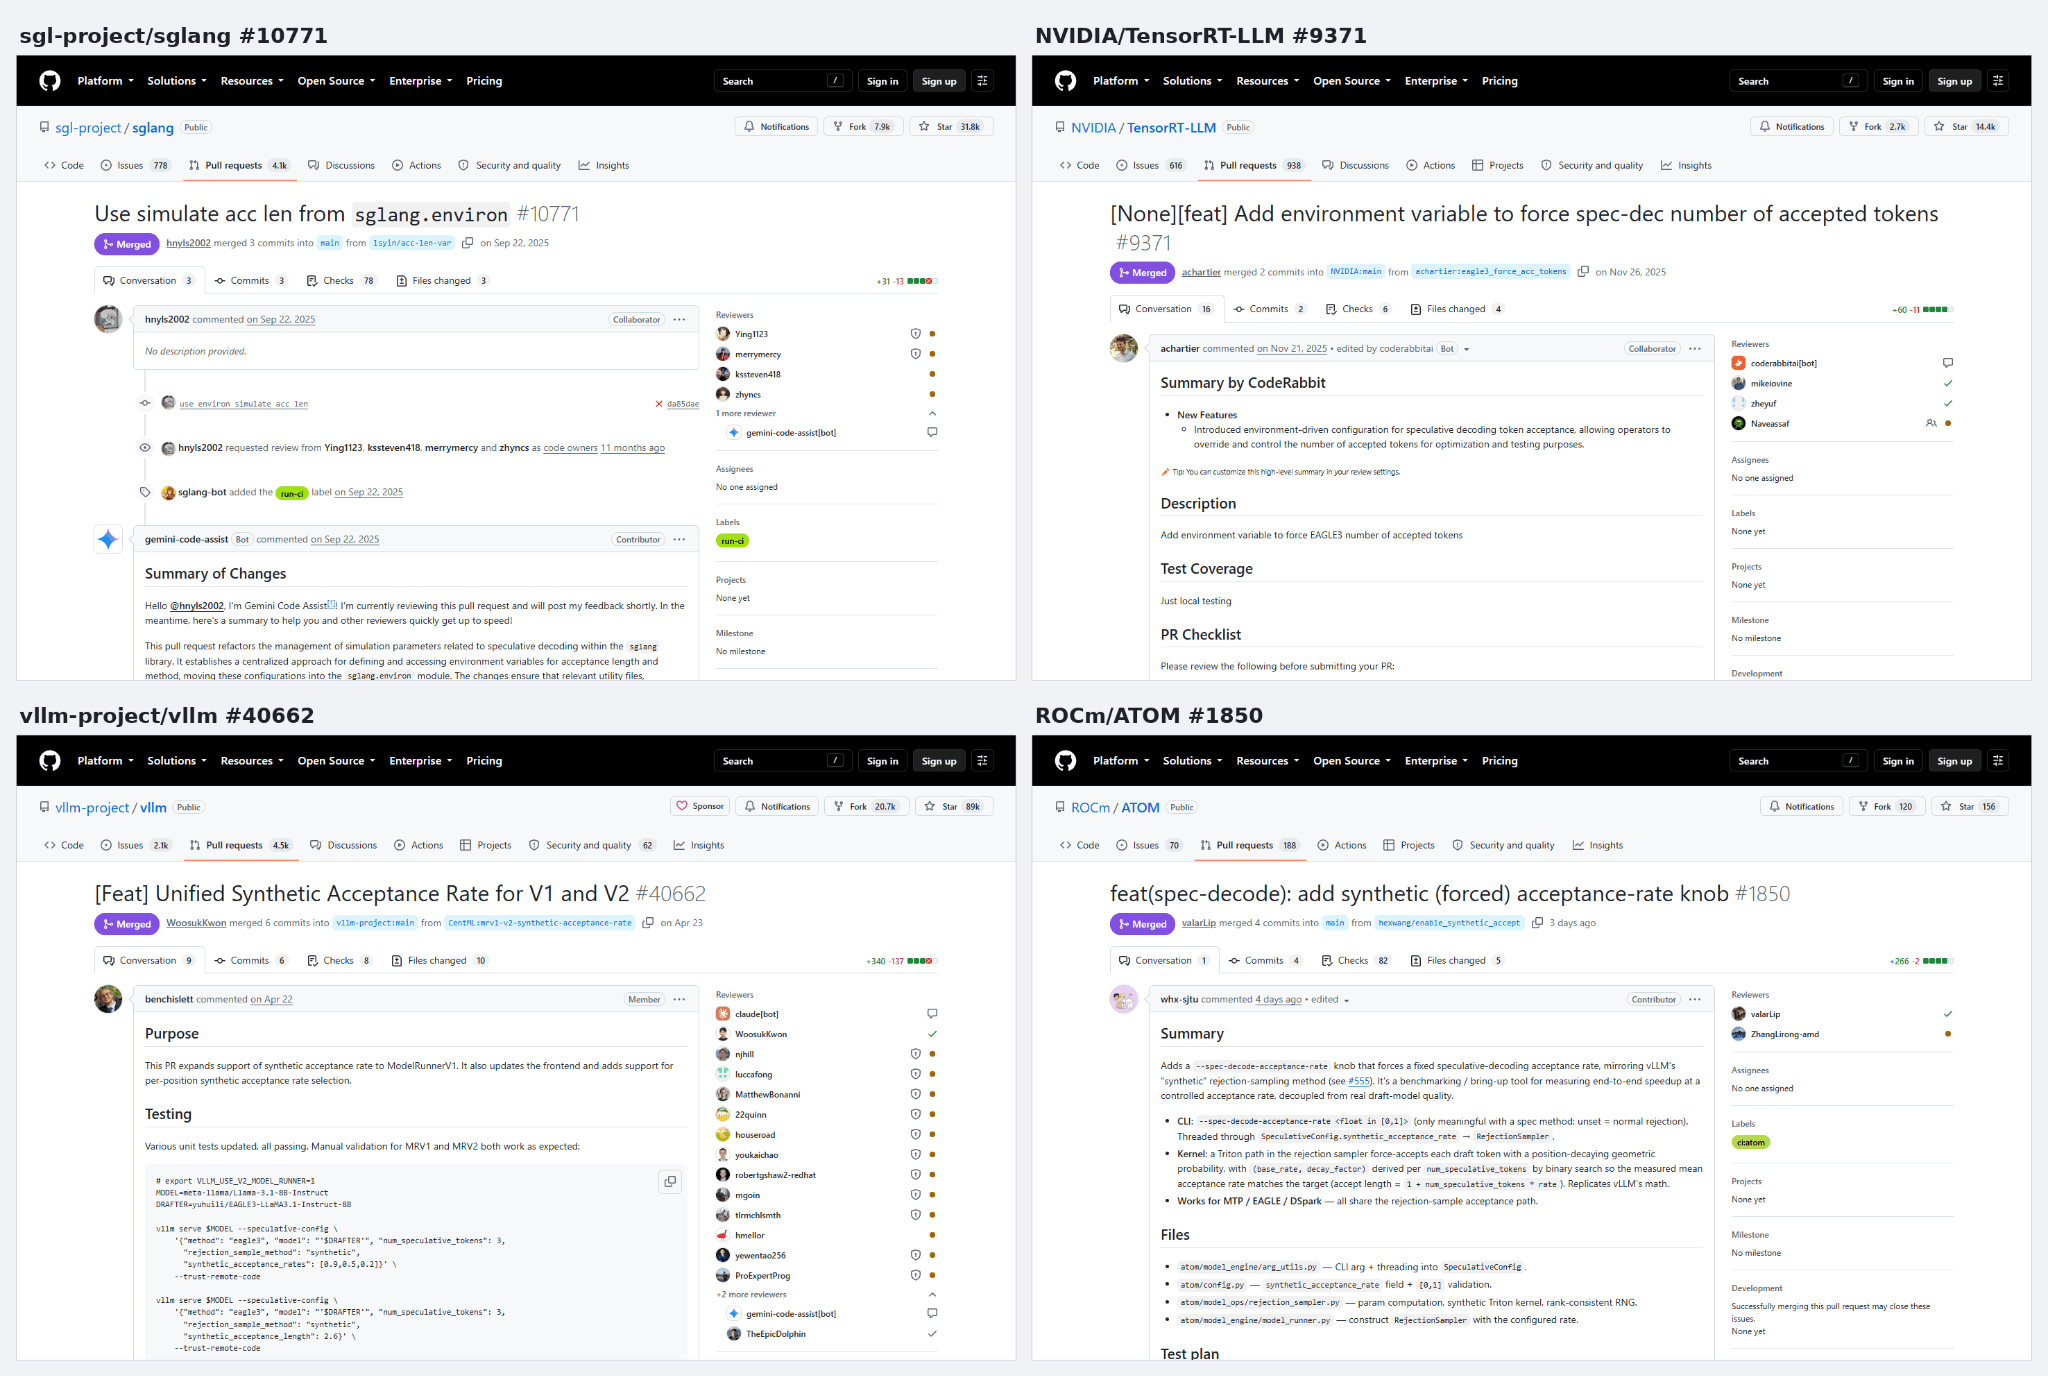Toggle Notifications for TensorRT-LLM repository
This screenshot has width=2048, height=1376.
[1792, 127]
